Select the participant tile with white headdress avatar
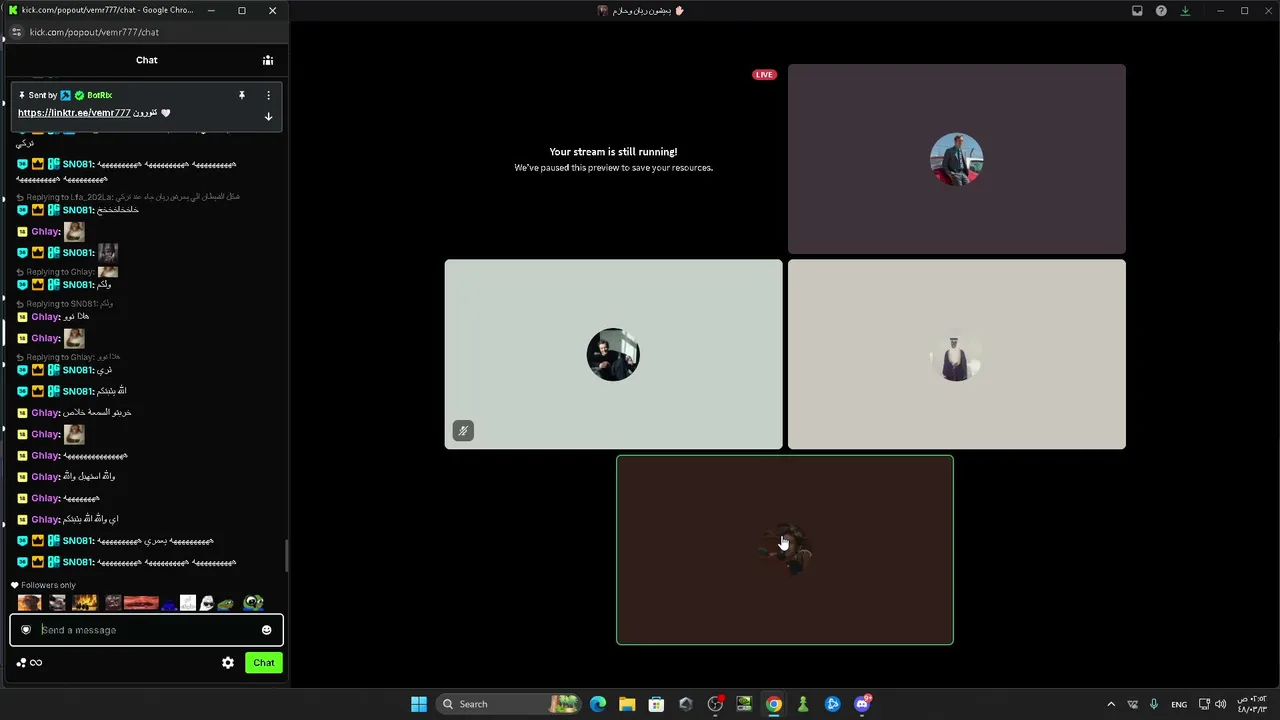1280x720 pixels. pyautogui.click(x=957, y=354)
